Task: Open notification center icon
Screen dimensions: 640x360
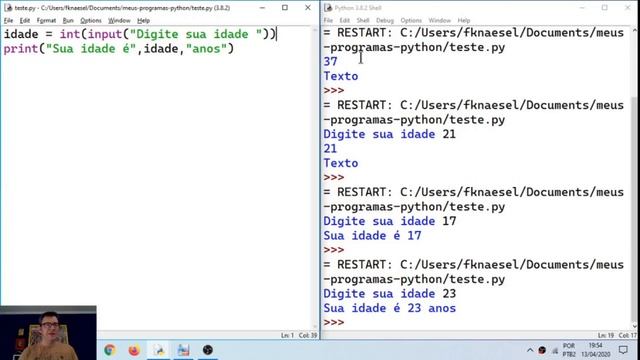Action: (x=623, y=350)
